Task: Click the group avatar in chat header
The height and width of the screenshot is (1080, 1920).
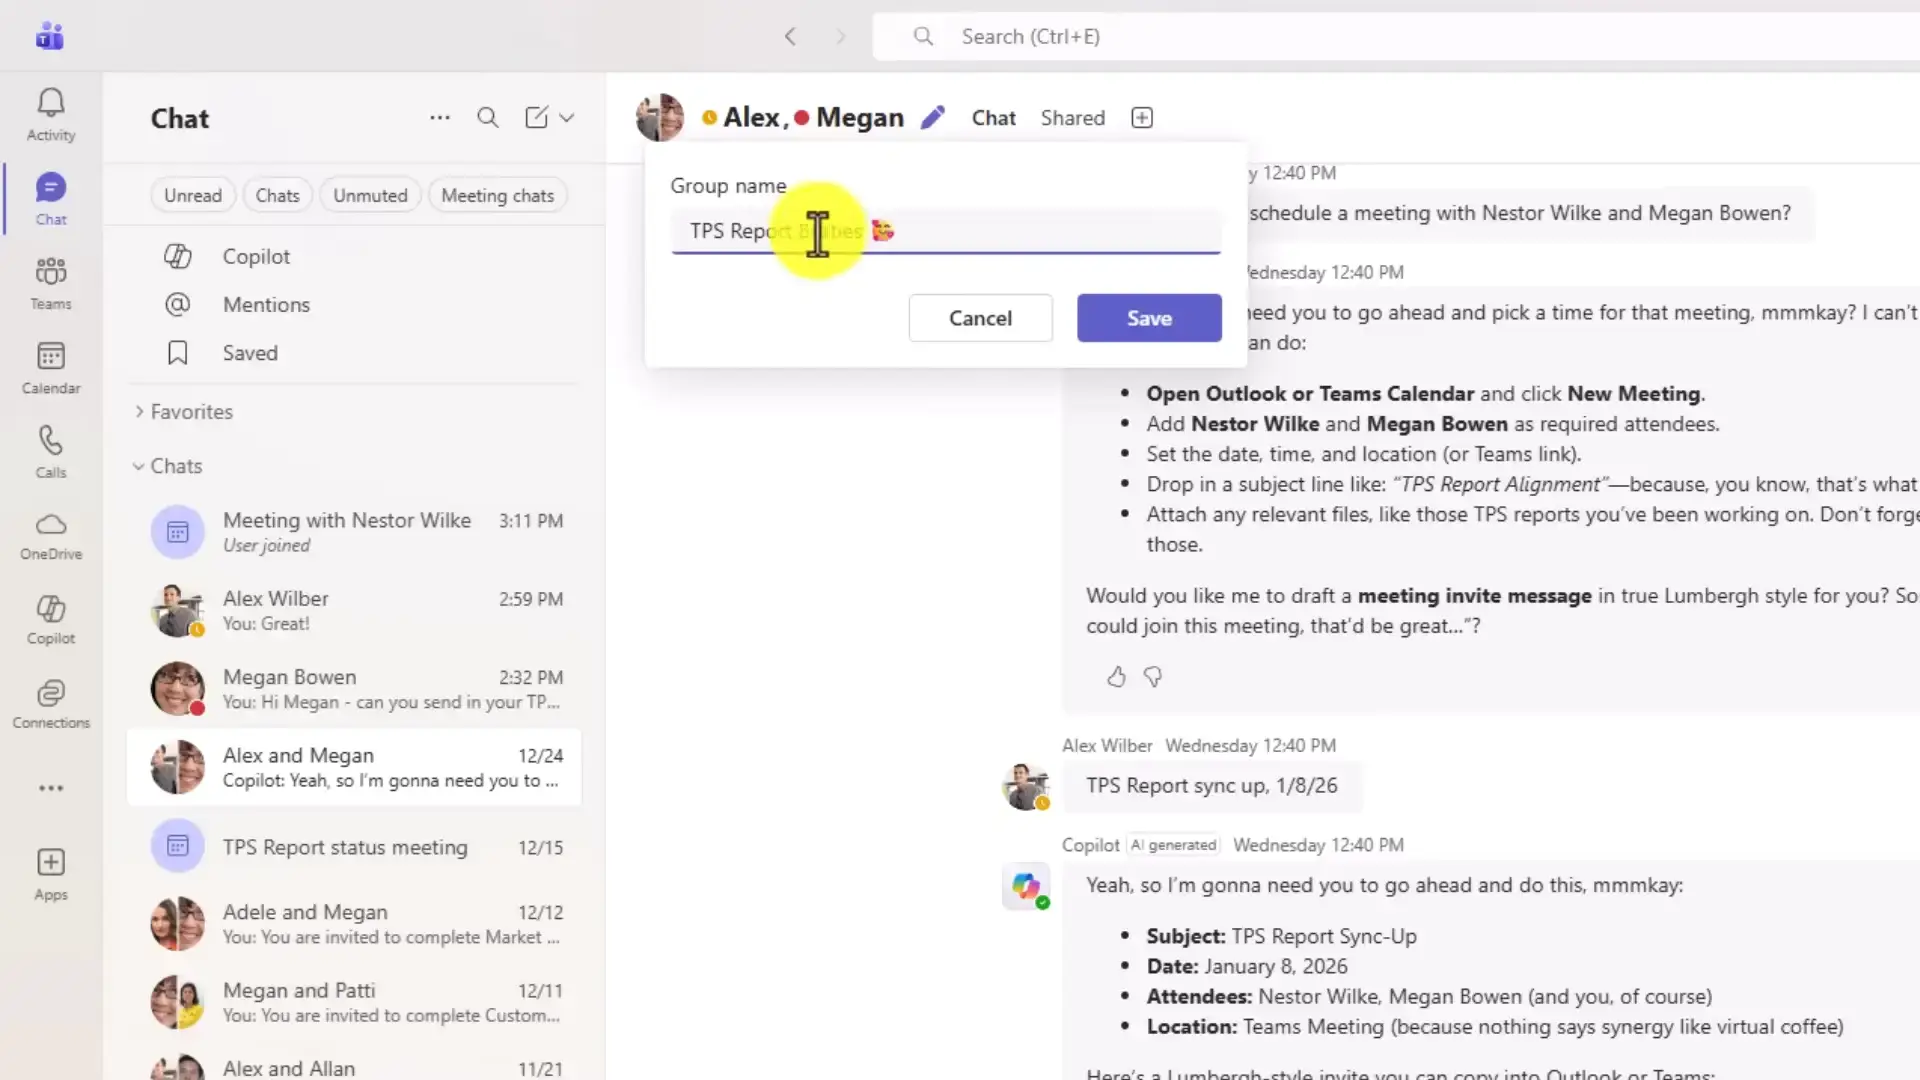Action: (x=660, y=118)
